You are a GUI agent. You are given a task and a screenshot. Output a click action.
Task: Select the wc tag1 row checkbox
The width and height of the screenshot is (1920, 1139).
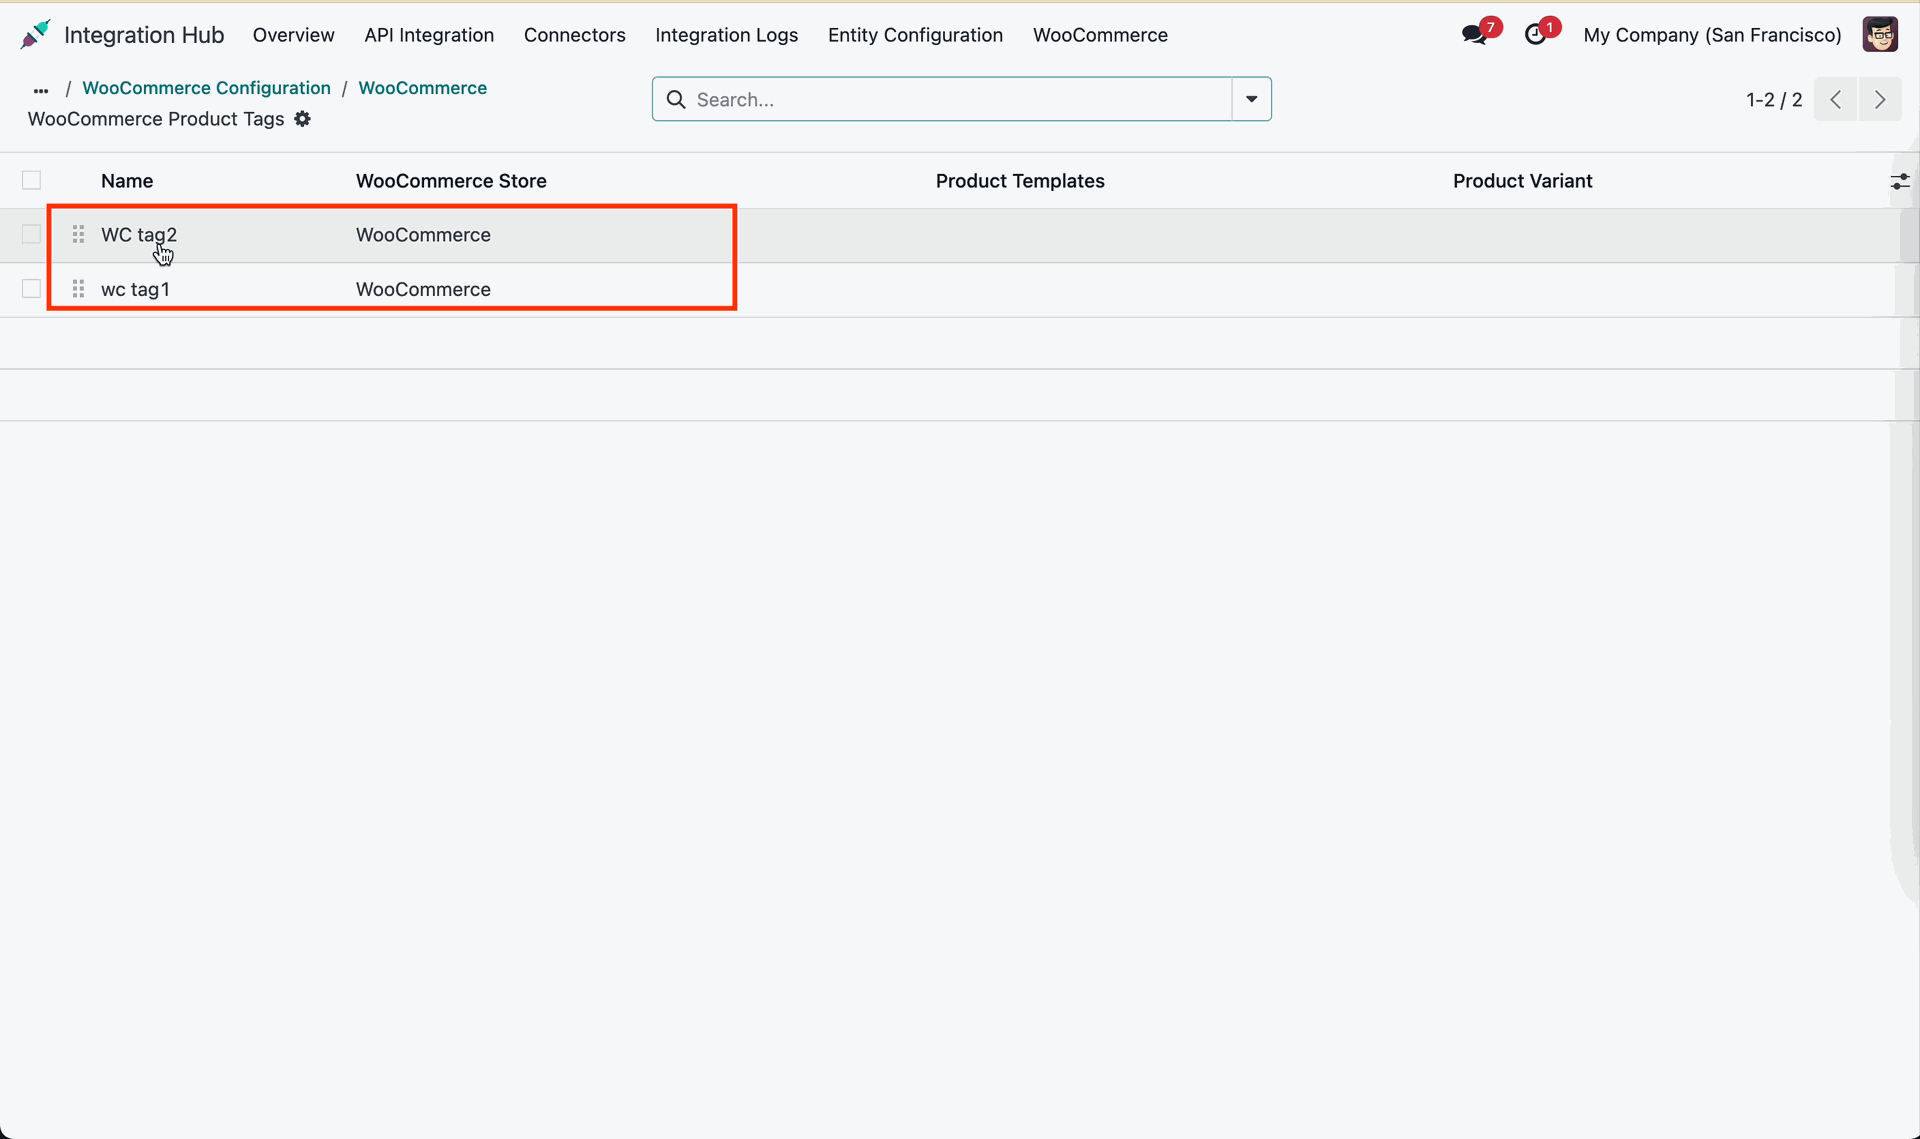[31, 288]
